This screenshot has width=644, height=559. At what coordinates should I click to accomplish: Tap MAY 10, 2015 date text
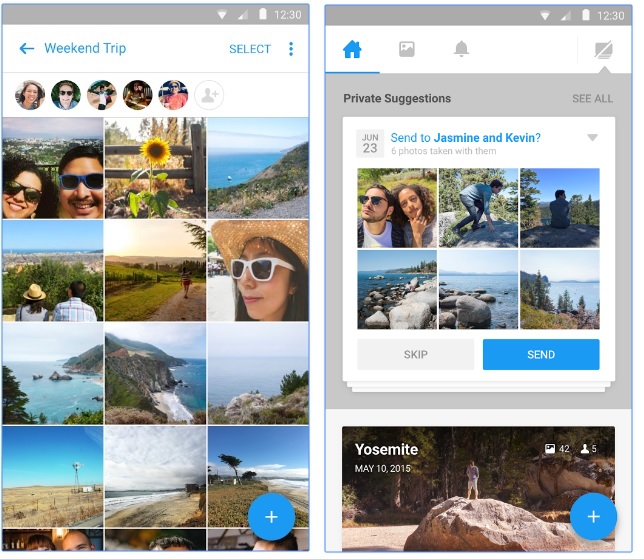tap(382, 469)
